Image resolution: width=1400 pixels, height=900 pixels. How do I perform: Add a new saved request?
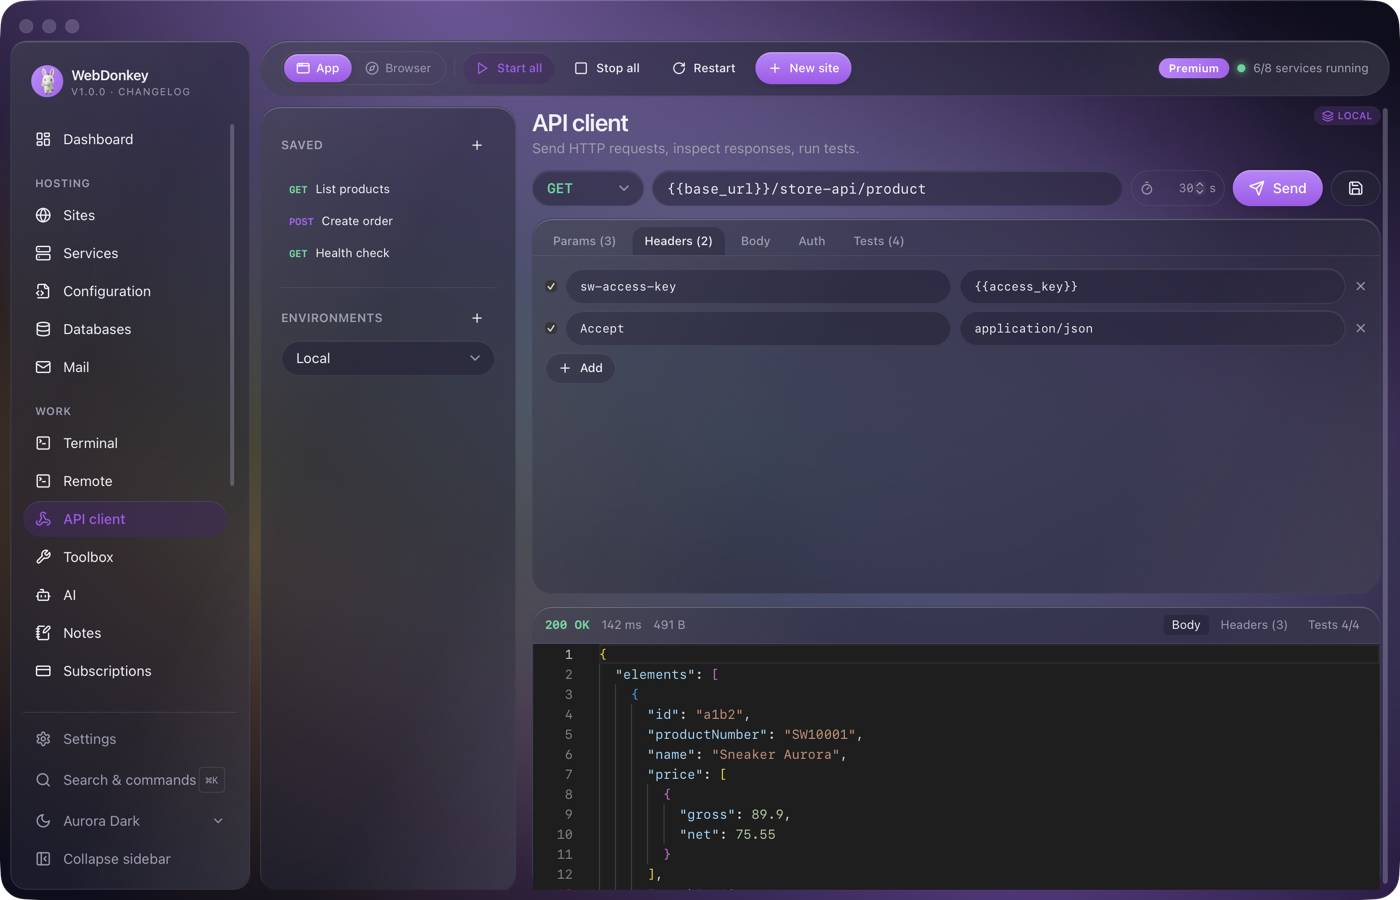477,145
